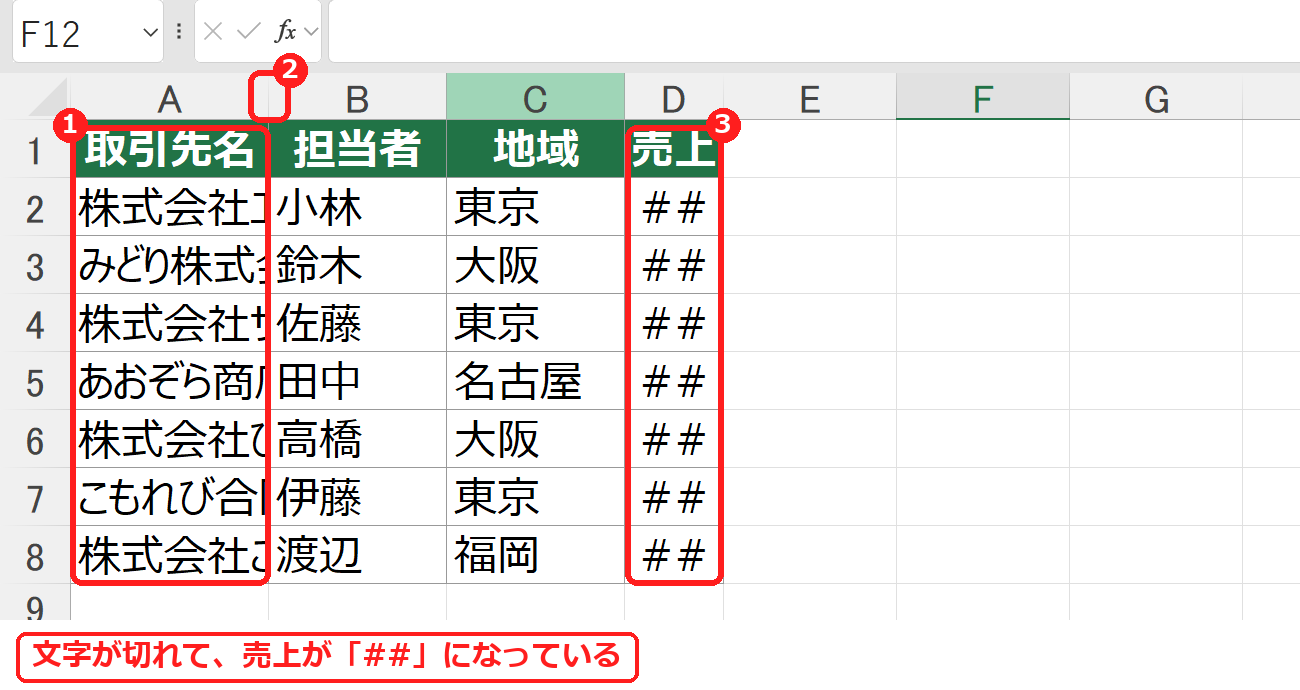Click the header cell 地域
This screenshot has height=690, width=1300.
[536, 149]
